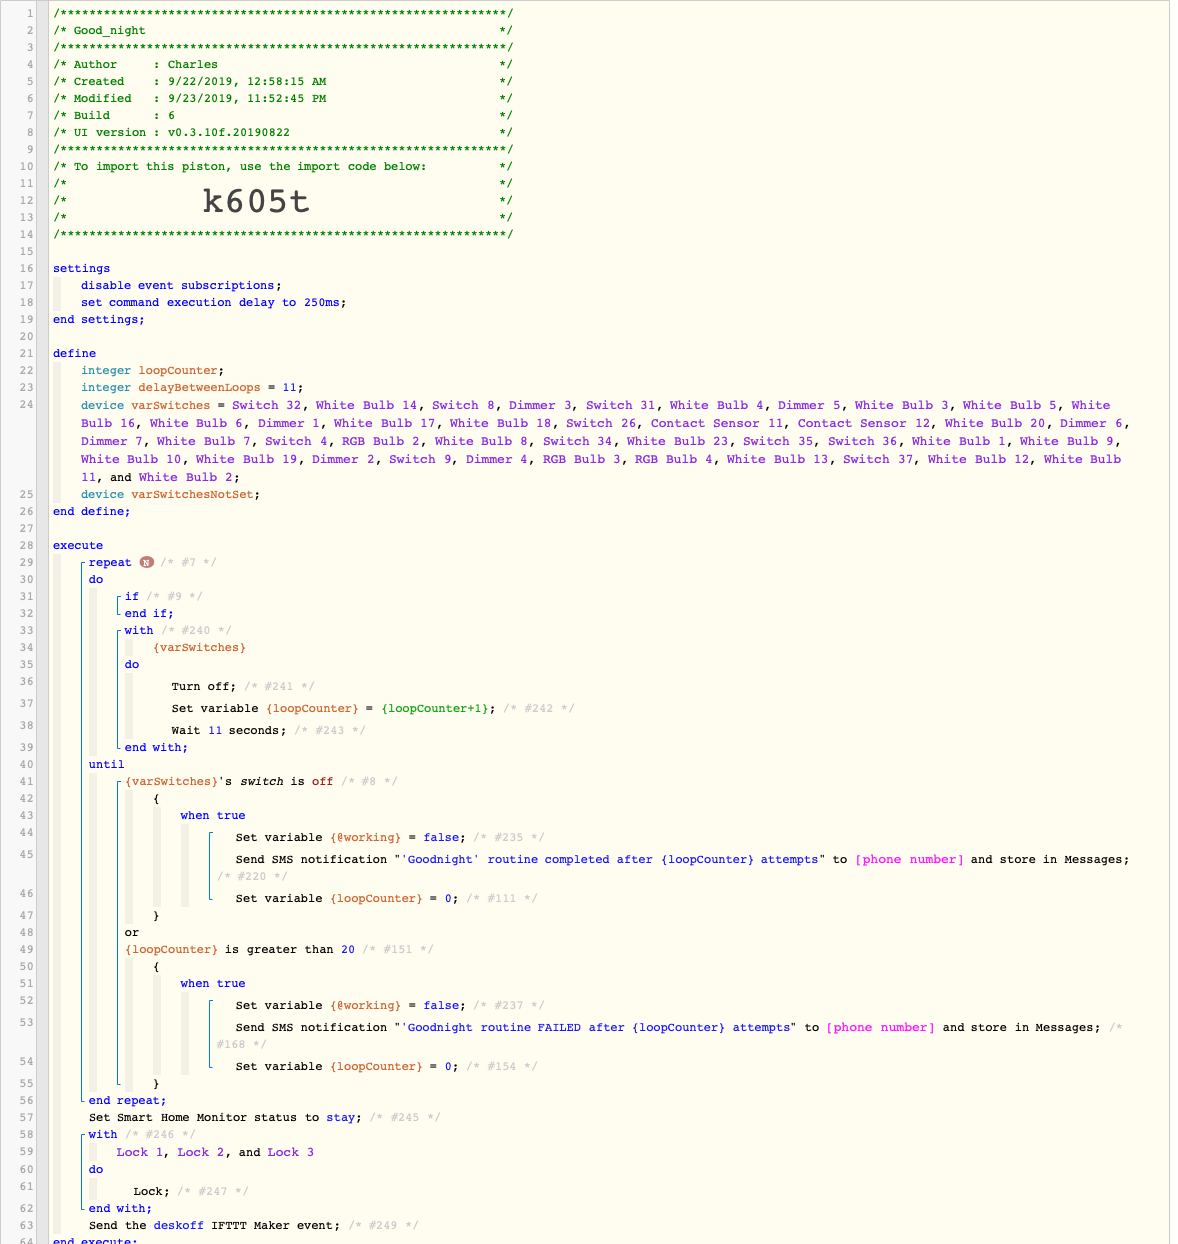The image size is (1178, 1244).
Task: Click the 'Switch 26' device
Action: pyautogui.click(x=601, y=423)
